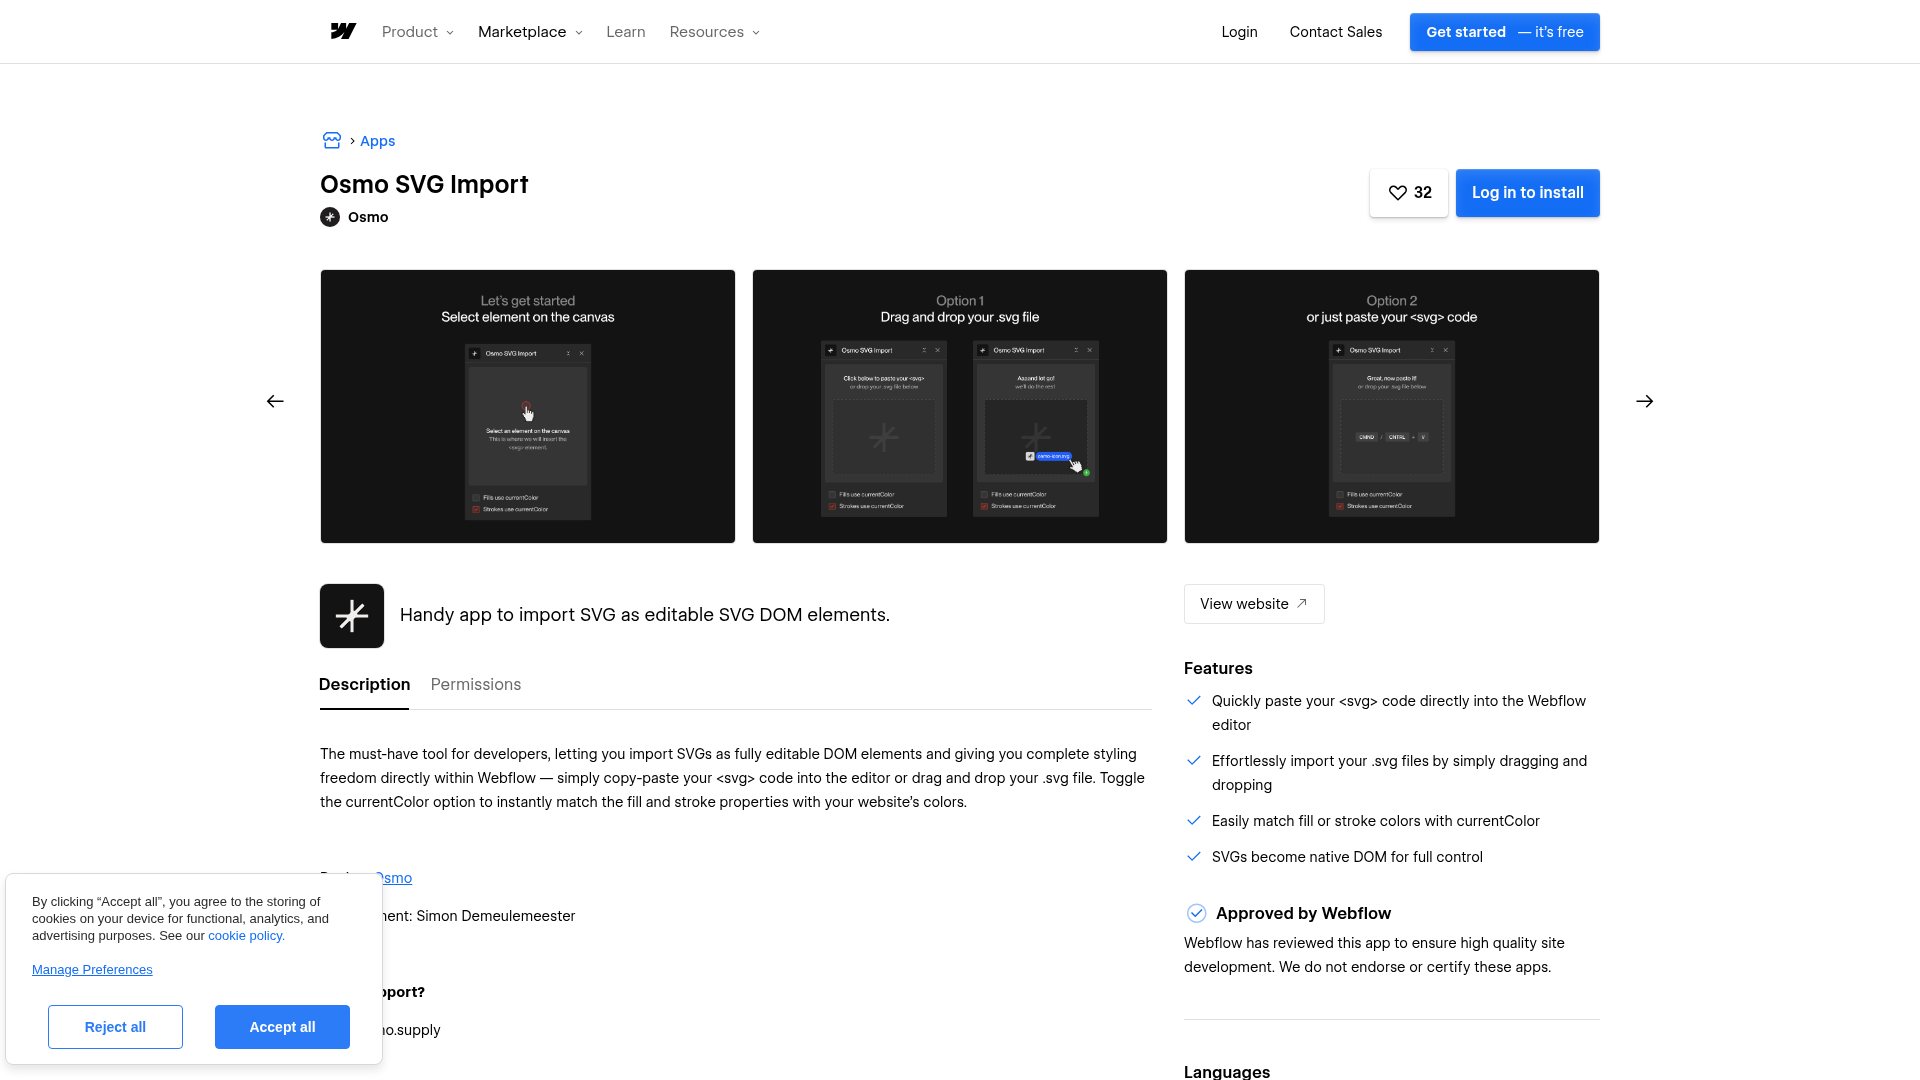This screenshot has width=1920, height=1080.
Task: Open the View website external link
Action: click(1254, 604)
